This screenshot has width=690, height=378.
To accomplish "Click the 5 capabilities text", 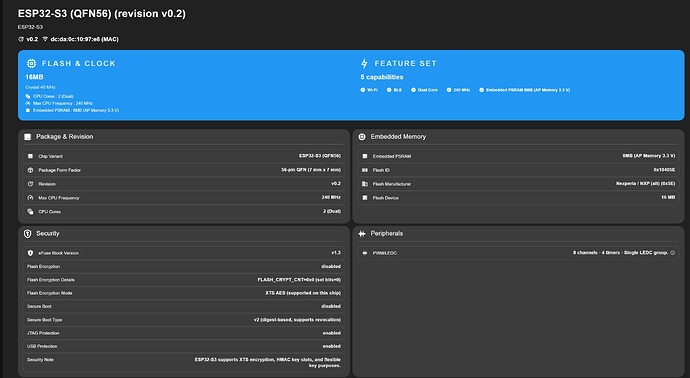I will (x=382, y=77).
